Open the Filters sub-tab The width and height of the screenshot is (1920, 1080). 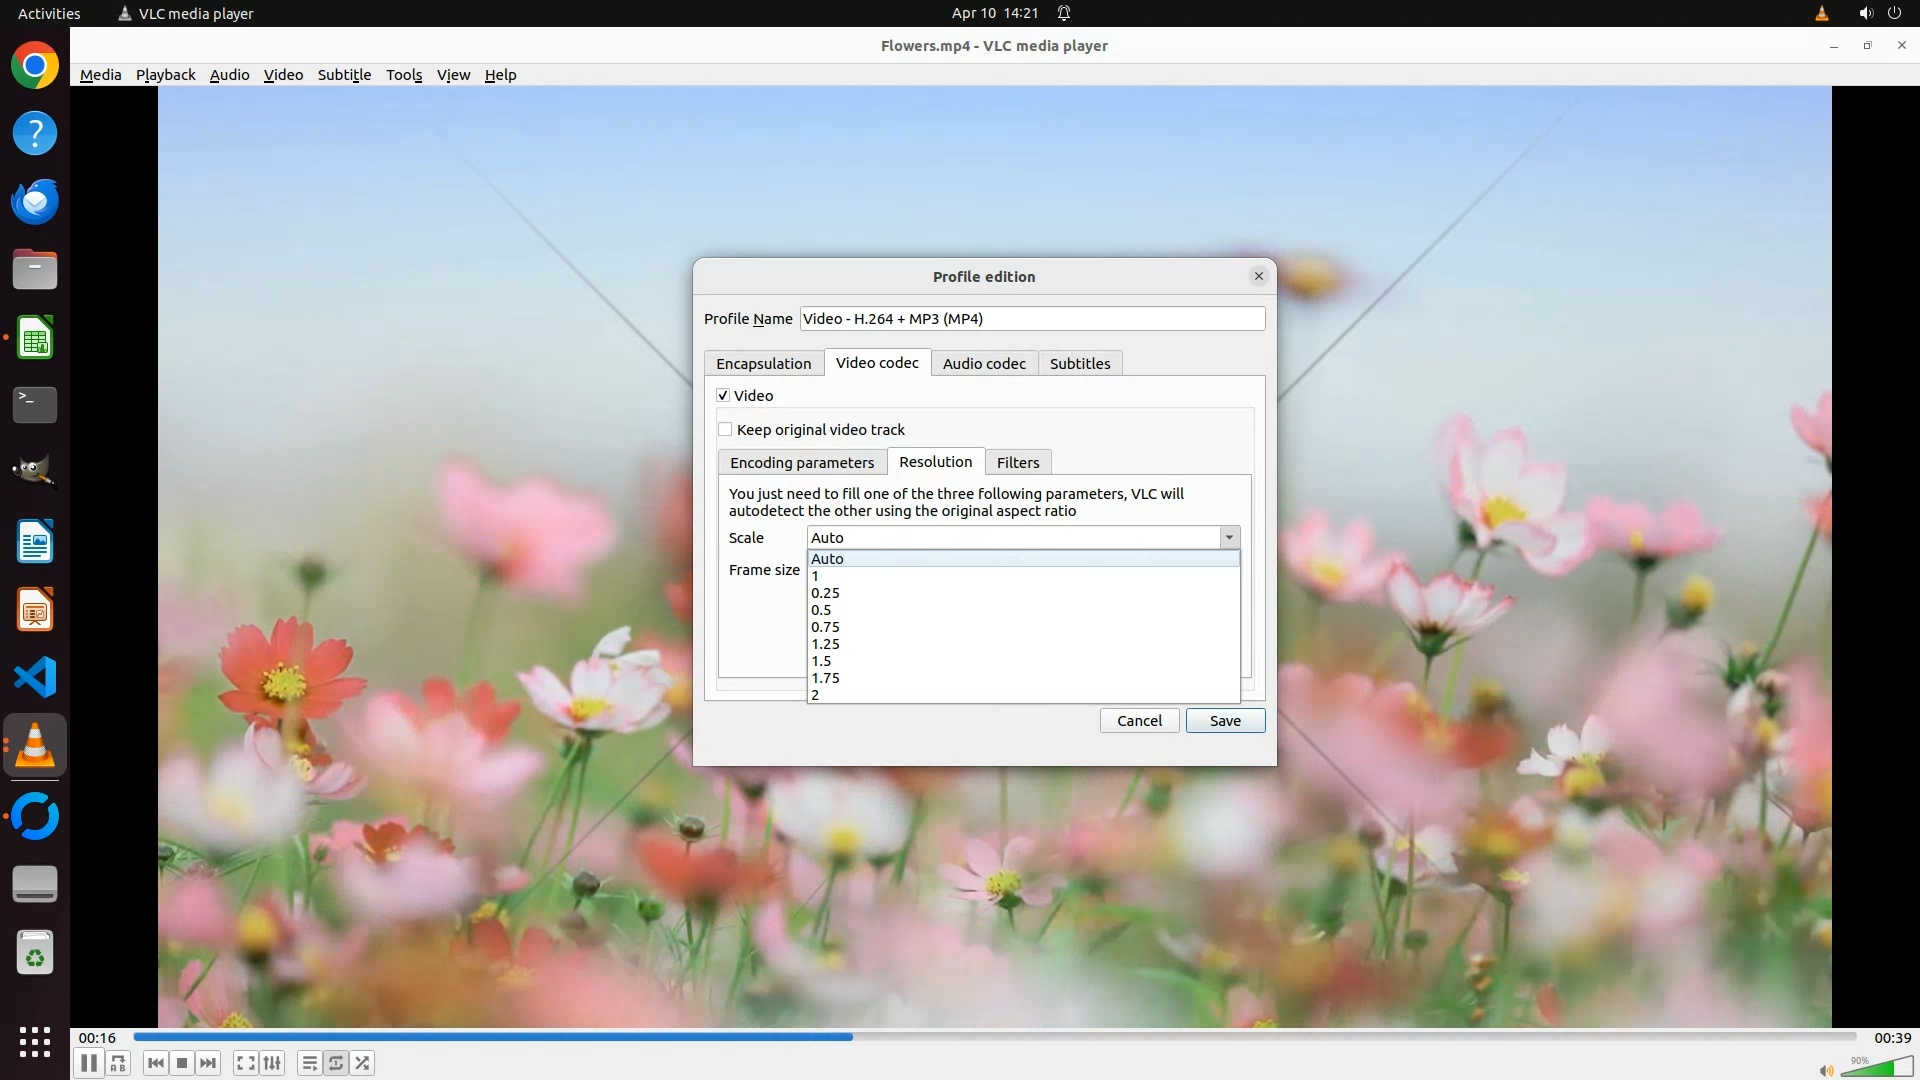click(1017, 463)
